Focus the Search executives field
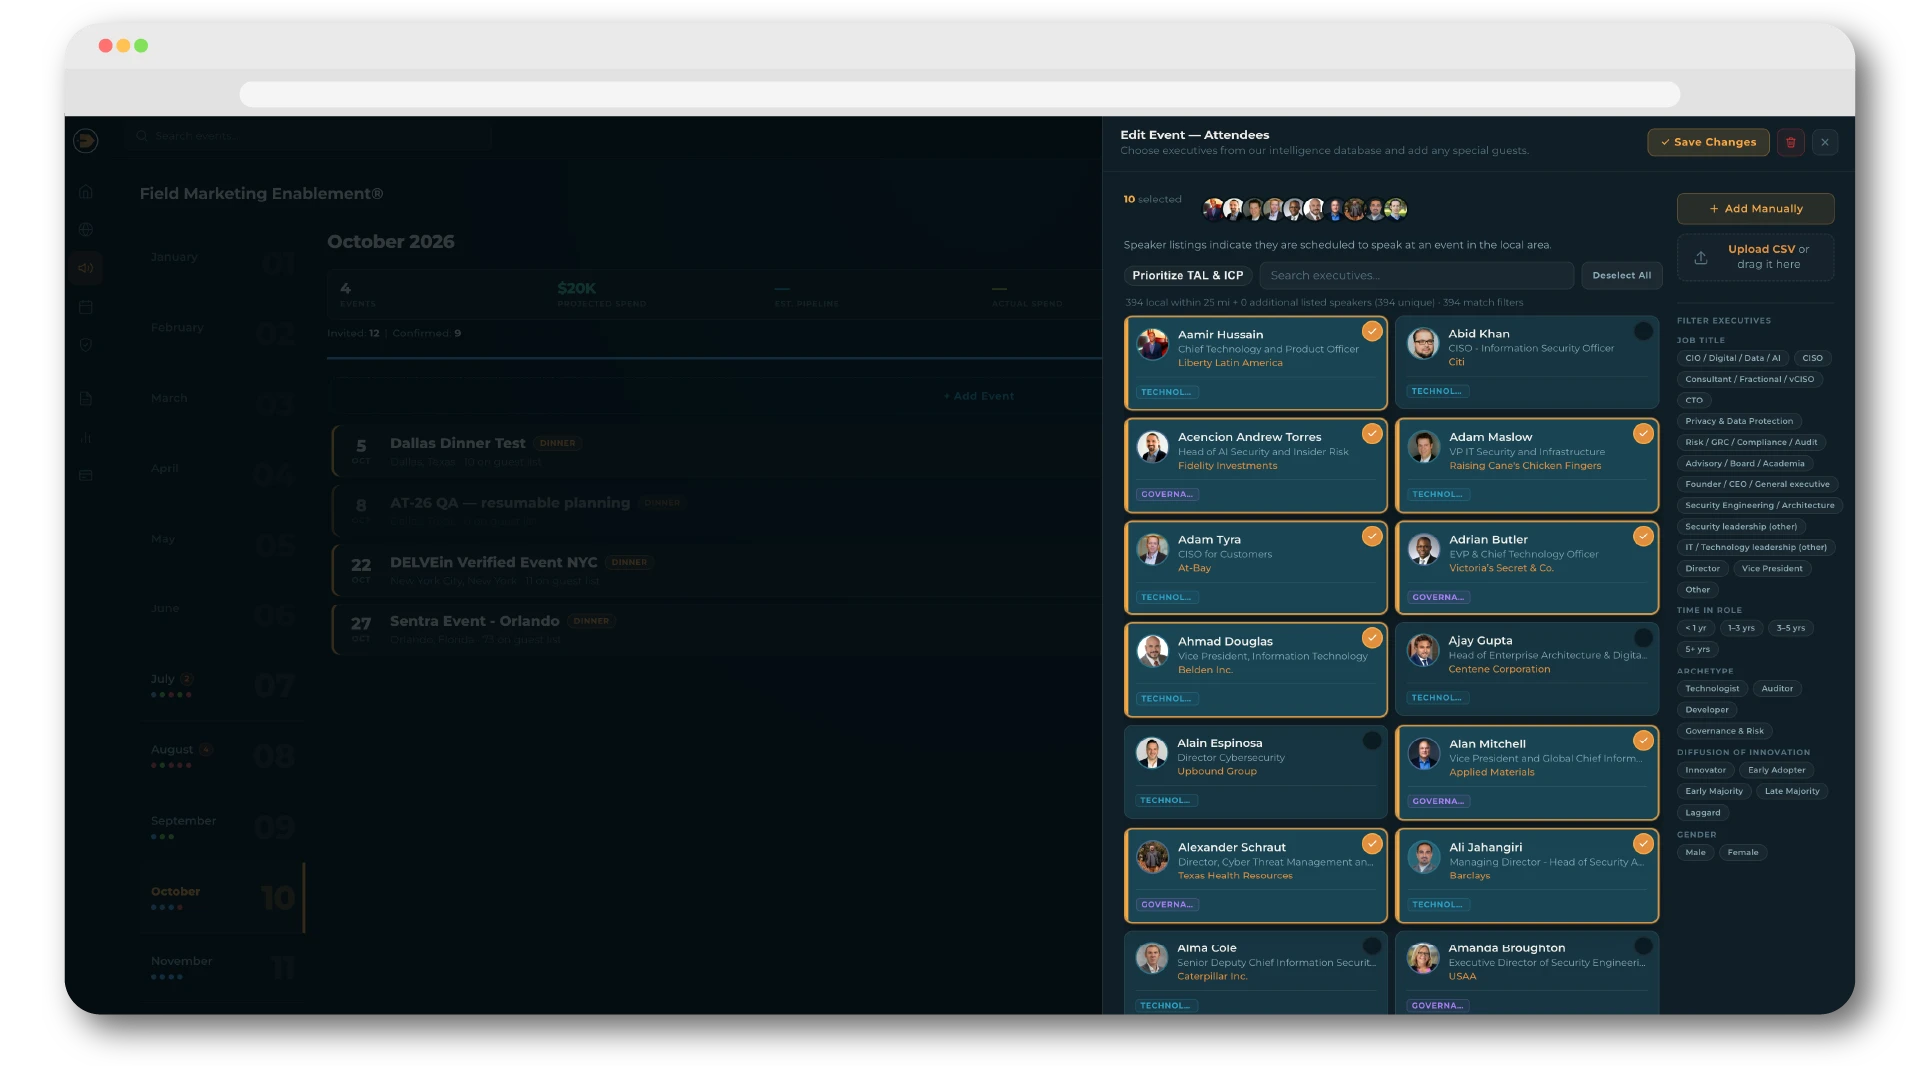The width and height of the screenshot is (1920, 1080). 1416,275
